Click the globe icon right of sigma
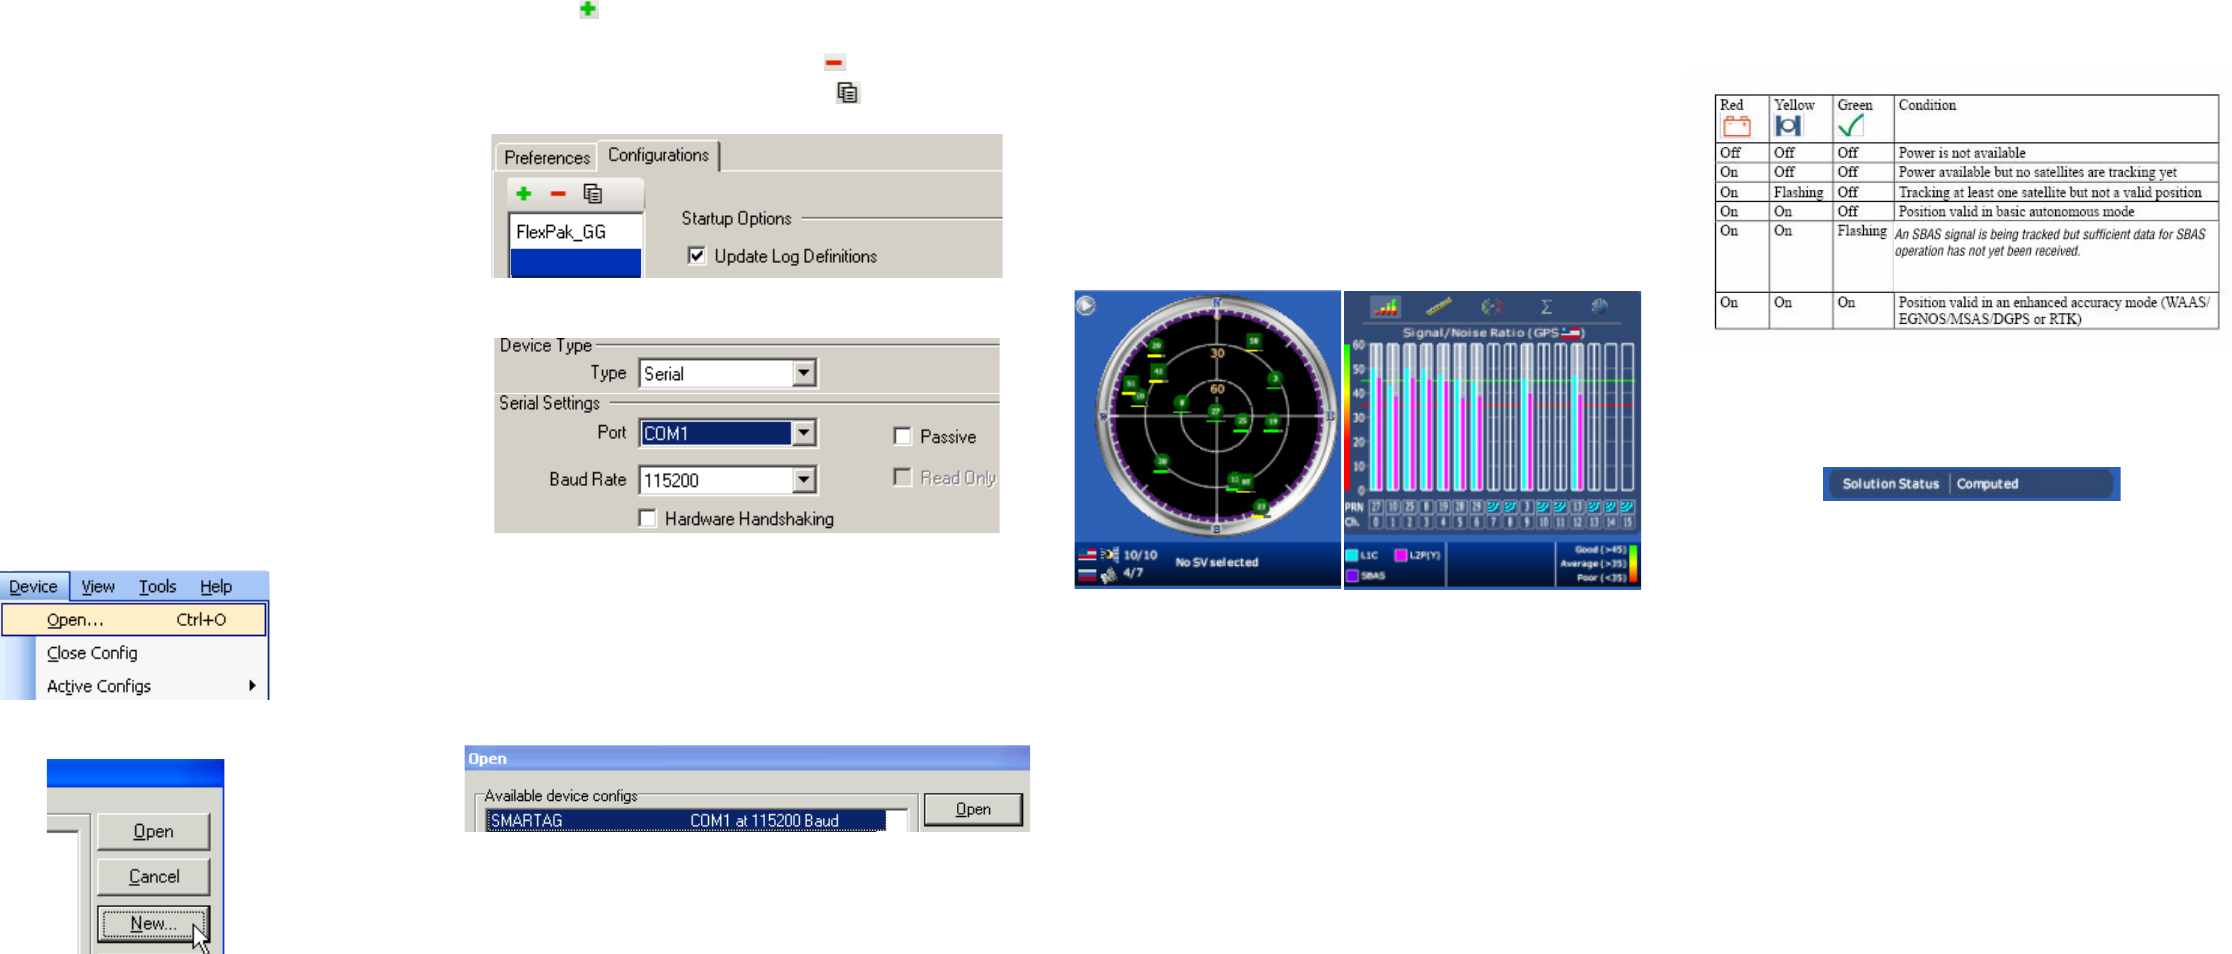Image resolution: width=2232 pixels, height=954 pixels. pyautogui.click(x=1599, y=306)
